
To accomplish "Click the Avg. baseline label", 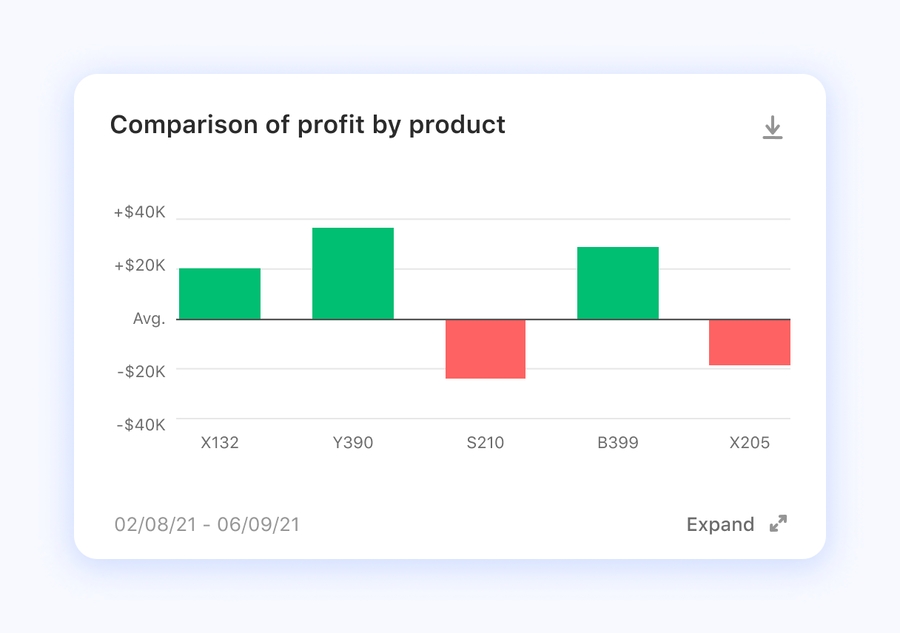I will [x=149, y=319].
